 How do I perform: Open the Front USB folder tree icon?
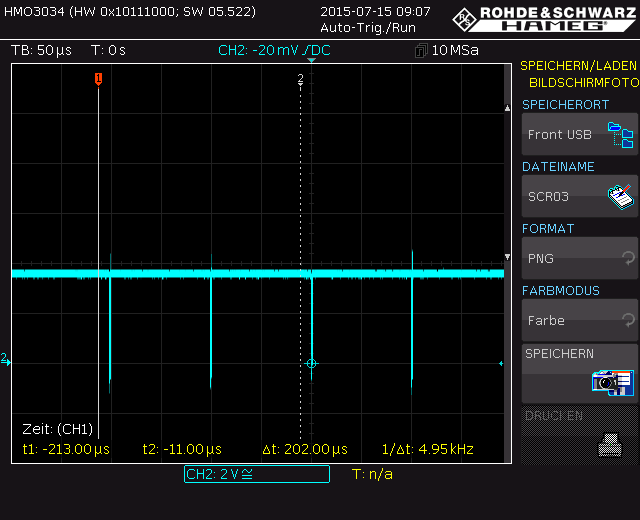[x=620, y=134]
